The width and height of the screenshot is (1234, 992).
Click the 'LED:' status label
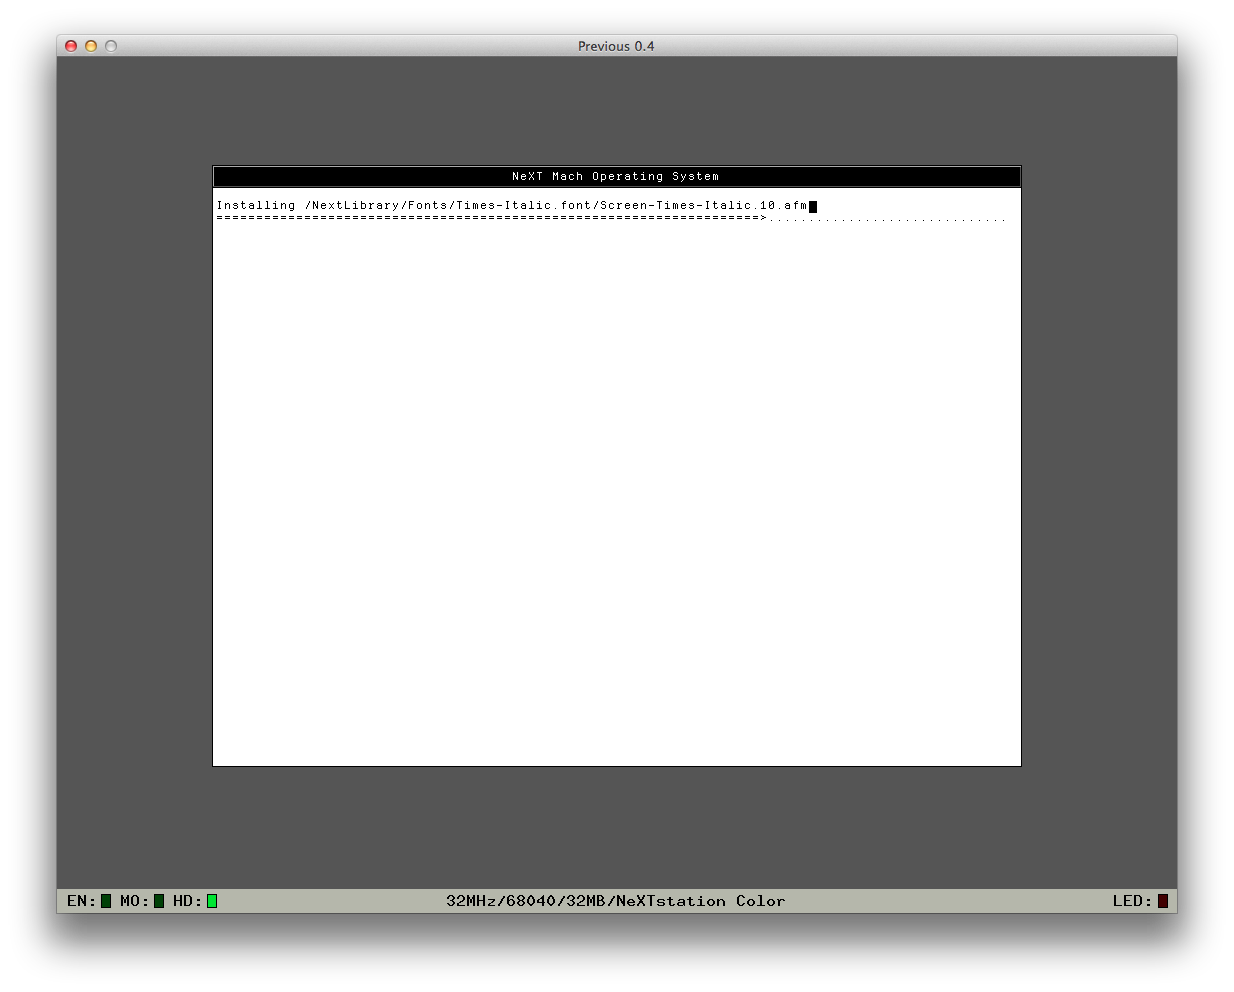[1133, 901]
